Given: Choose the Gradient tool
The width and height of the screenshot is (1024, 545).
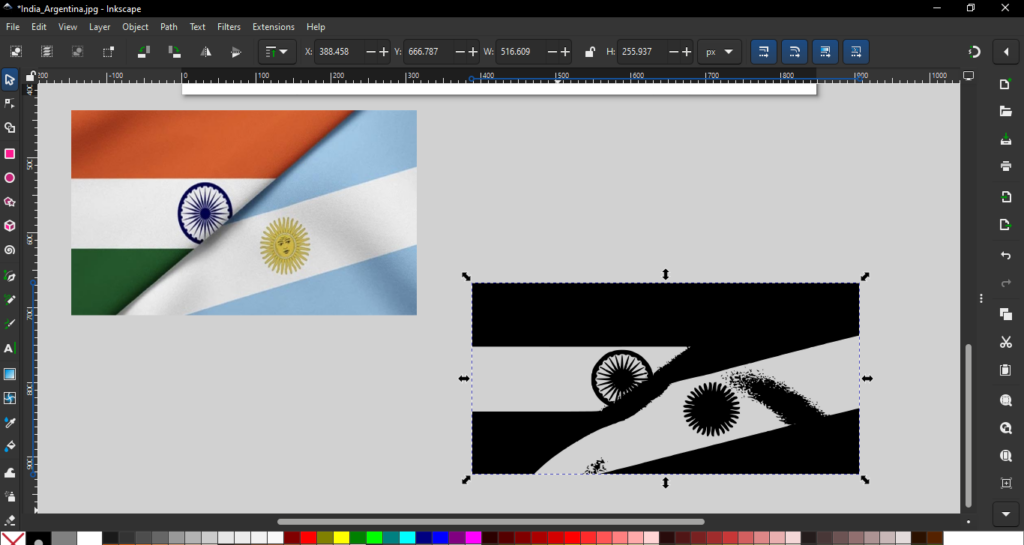Looking at the screenshot, I should [10, 374].
